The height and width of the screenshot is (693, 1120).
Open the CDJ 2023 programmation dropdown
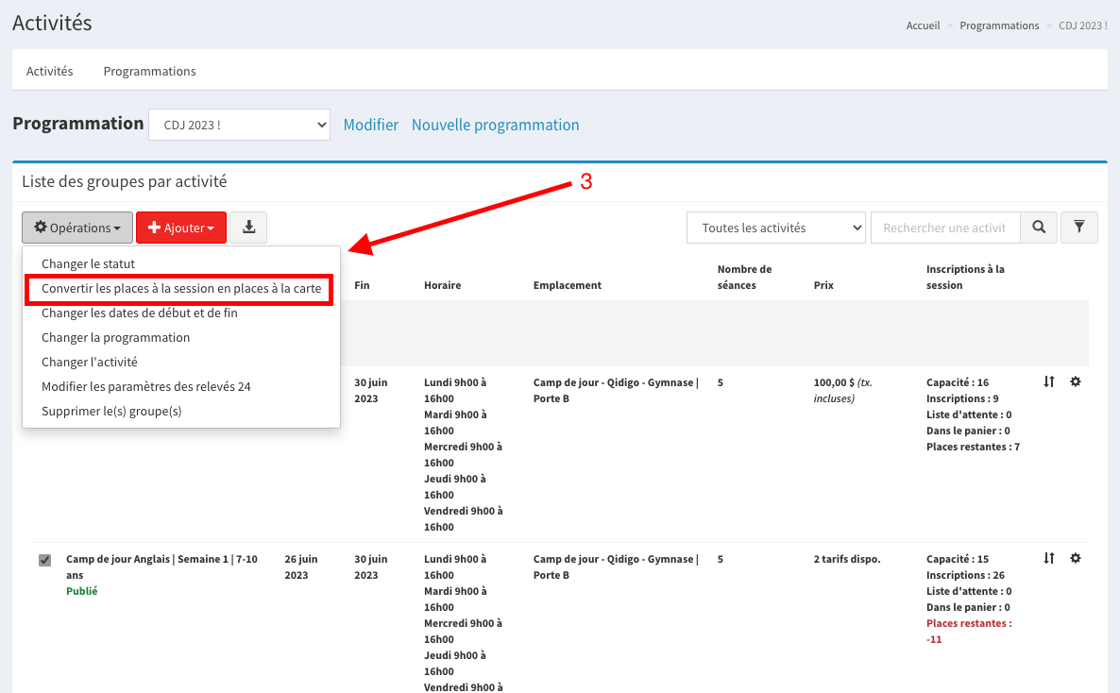point(239,125)
